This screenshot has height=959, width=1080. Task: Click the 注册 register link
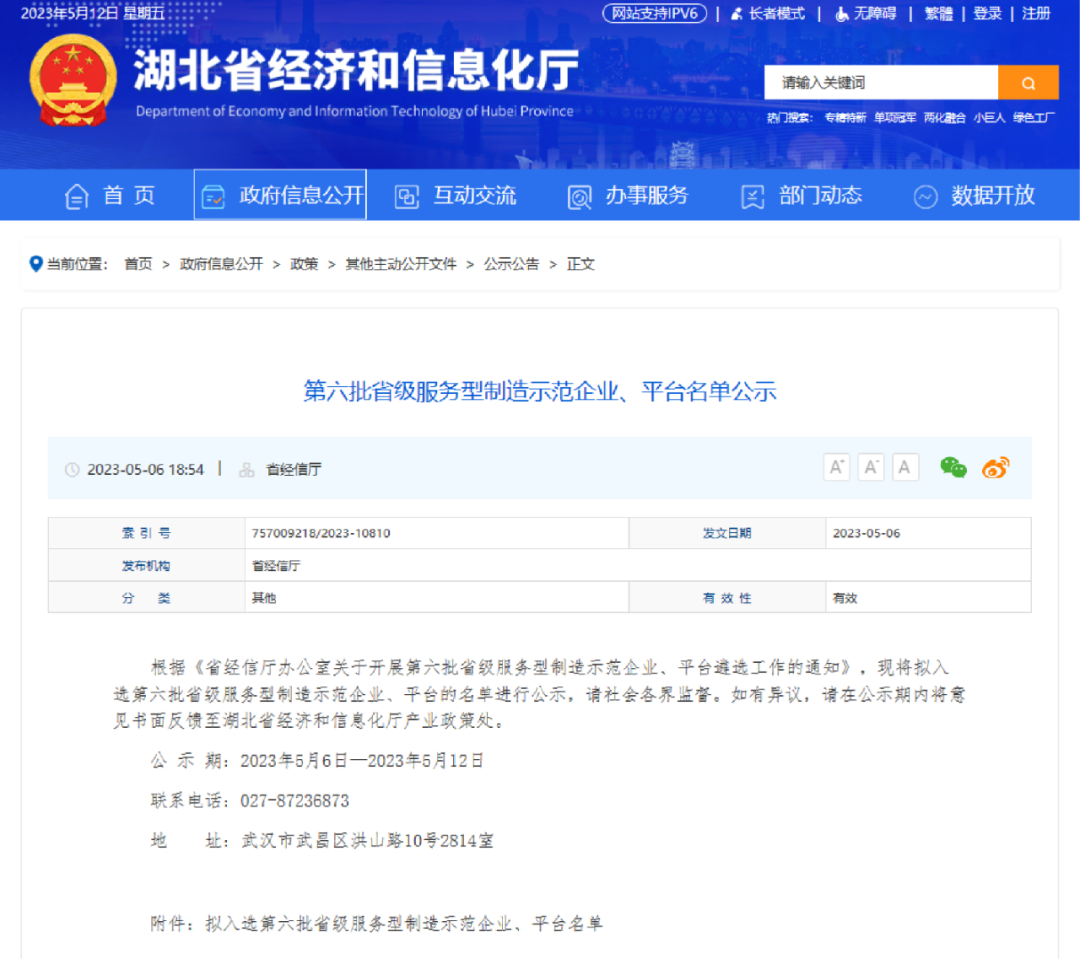(1036, 13)
